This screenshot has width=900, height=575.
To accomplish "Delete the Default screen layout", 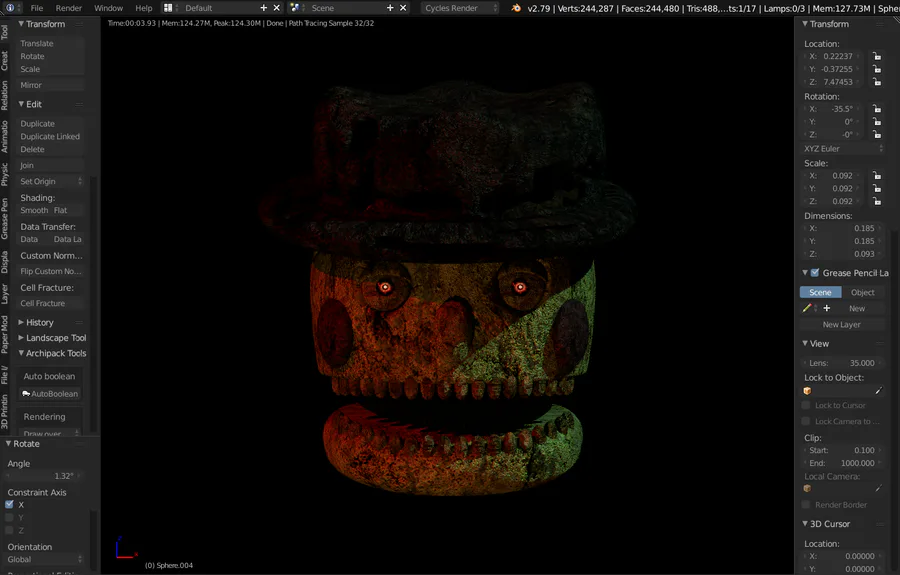I will 277,8.
